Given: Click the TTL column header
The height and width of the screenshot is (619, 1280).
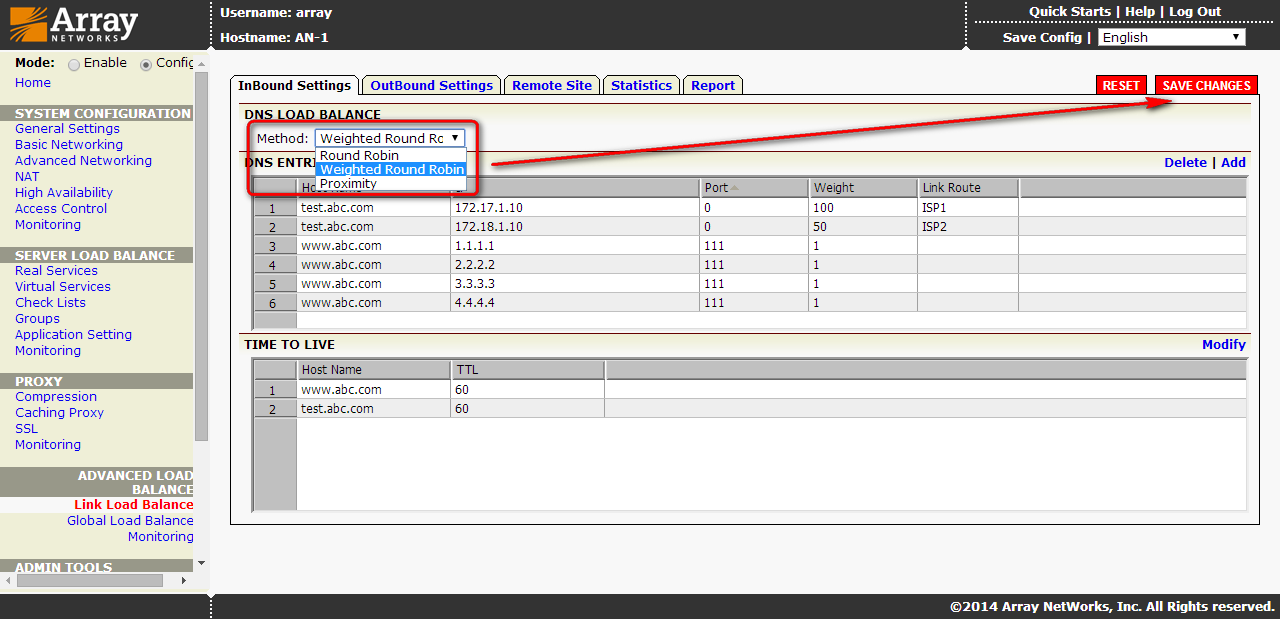Looking at the screenshot, I should coord(528,370).
